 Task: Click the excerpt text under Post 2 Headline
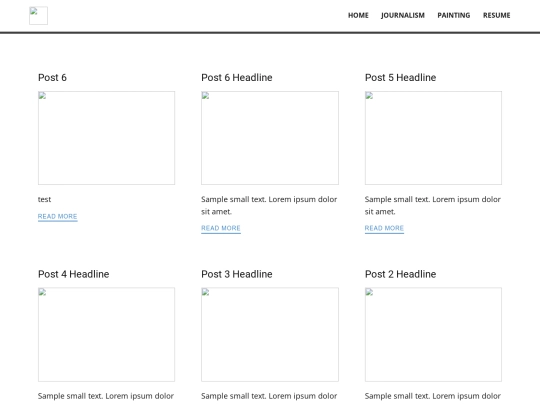(x=433, y=396)
